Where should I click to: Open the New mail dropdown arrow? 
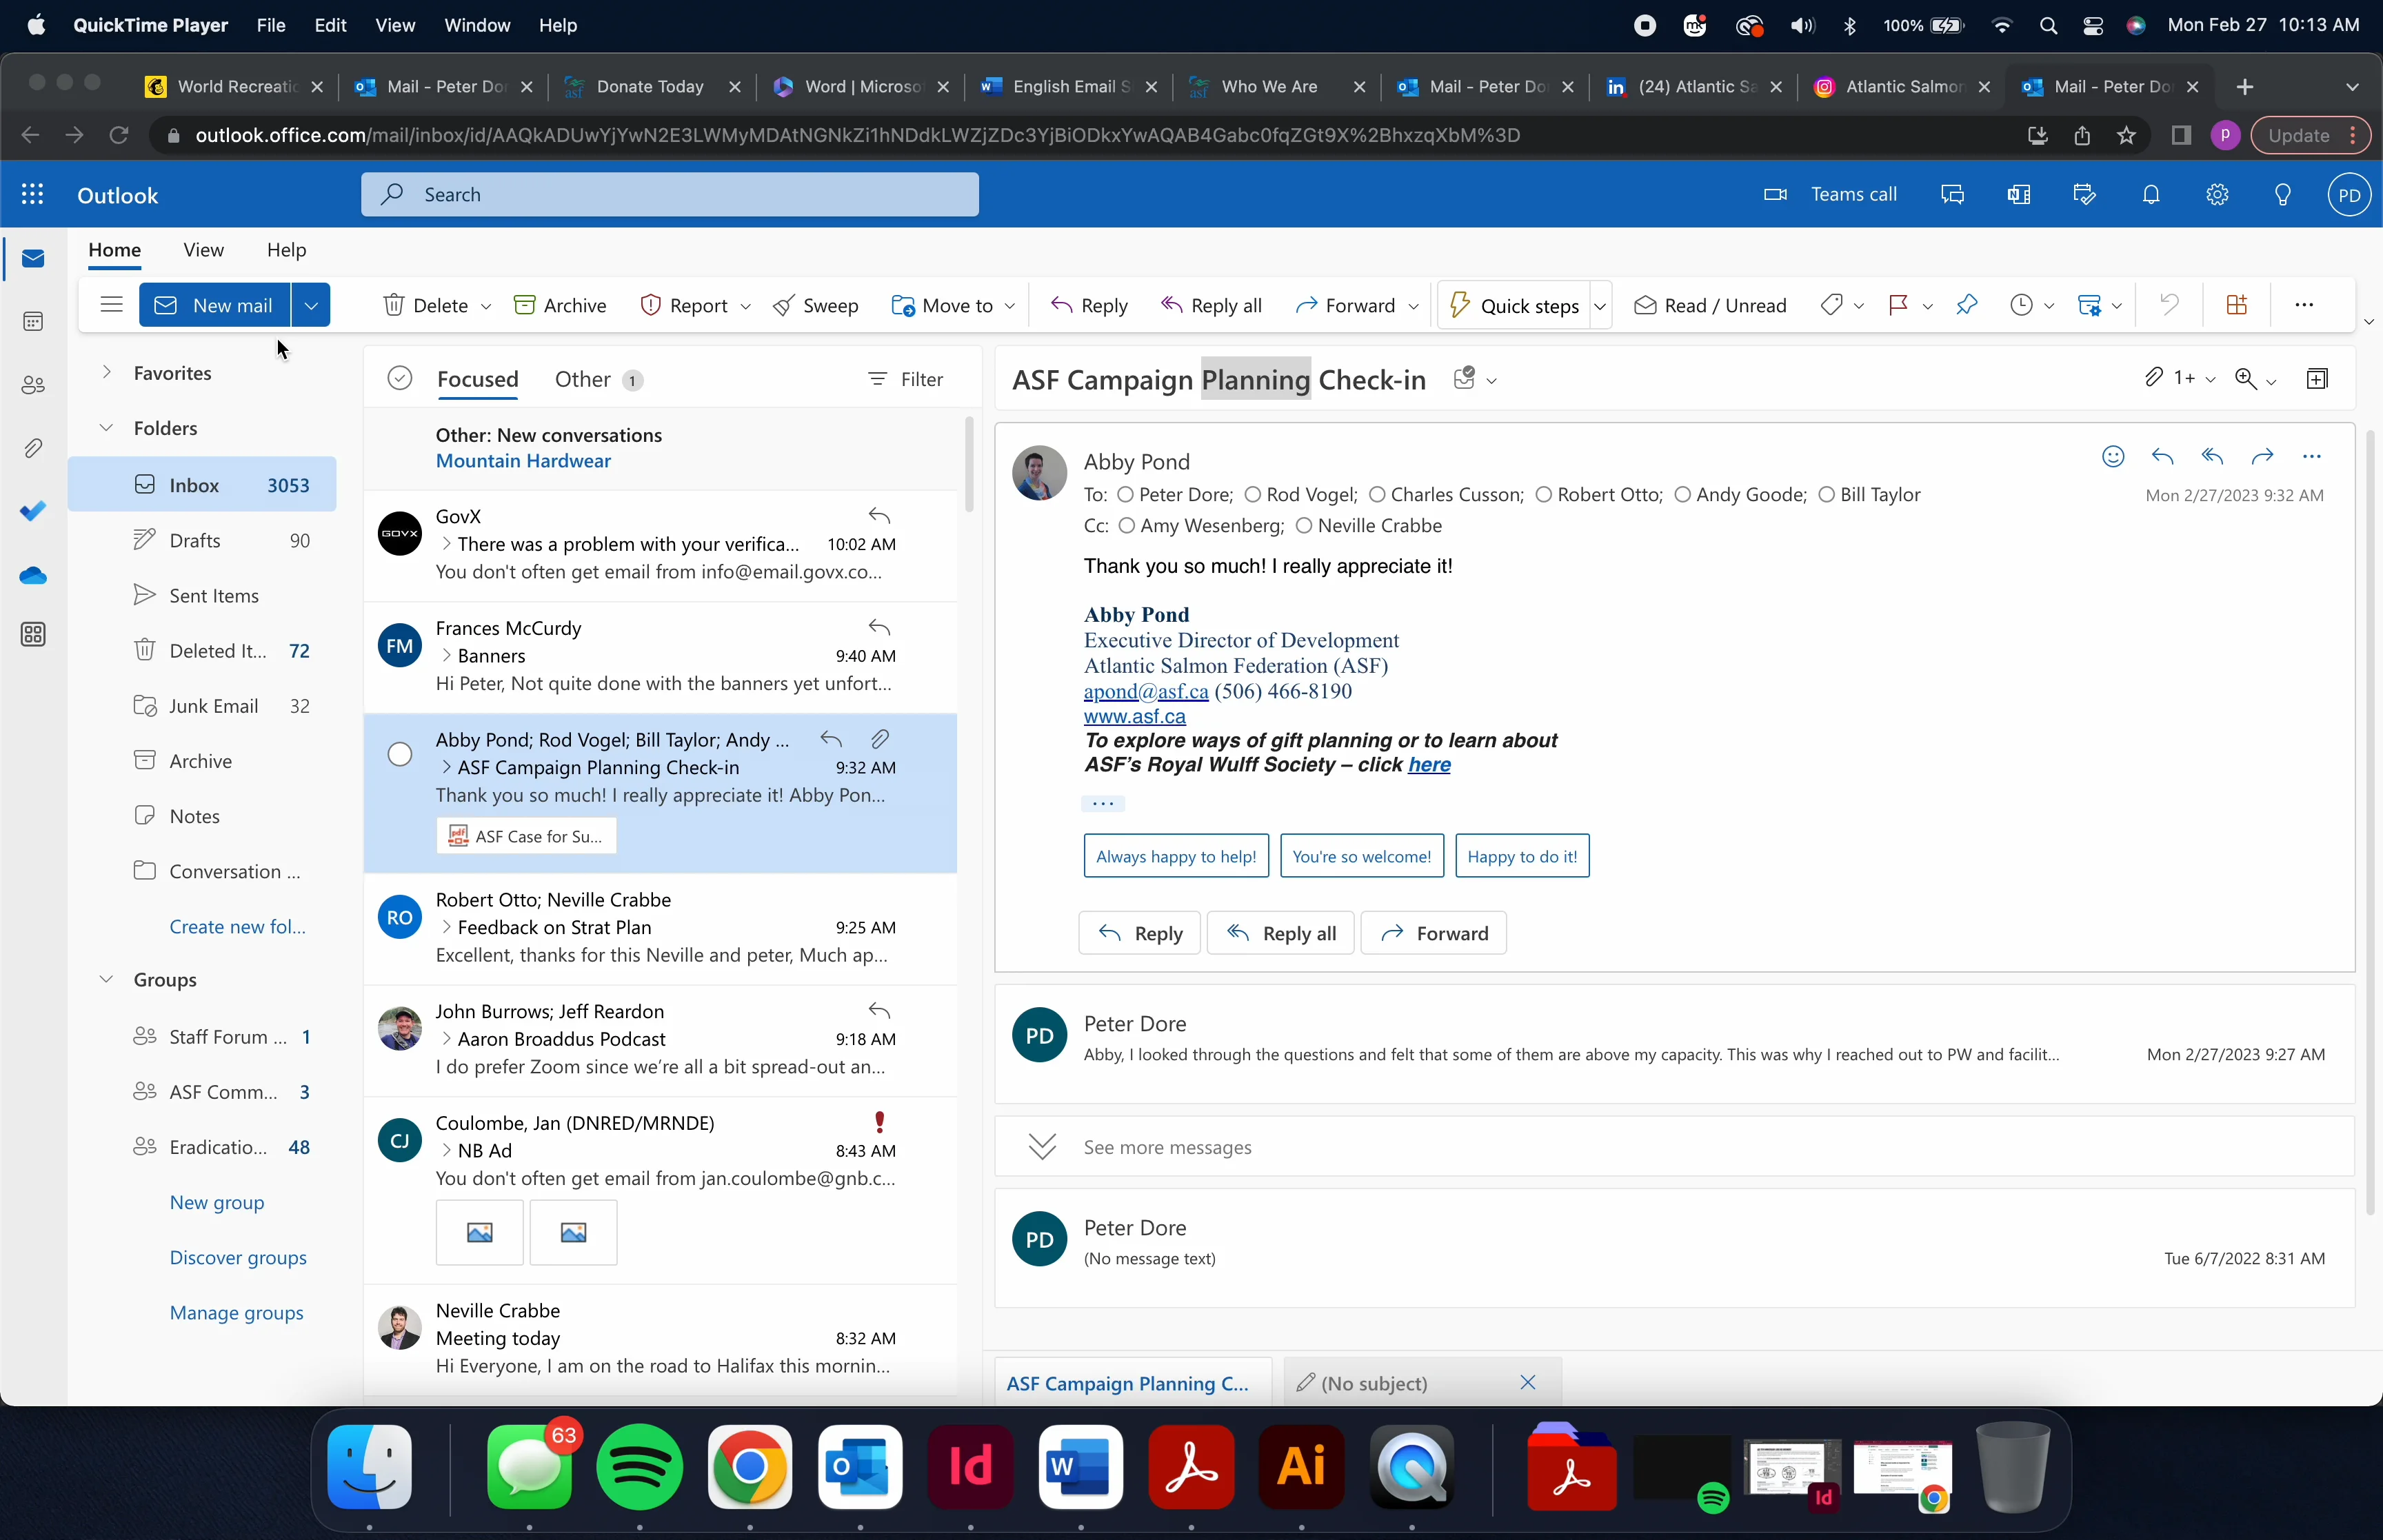(x=311, y=305)
